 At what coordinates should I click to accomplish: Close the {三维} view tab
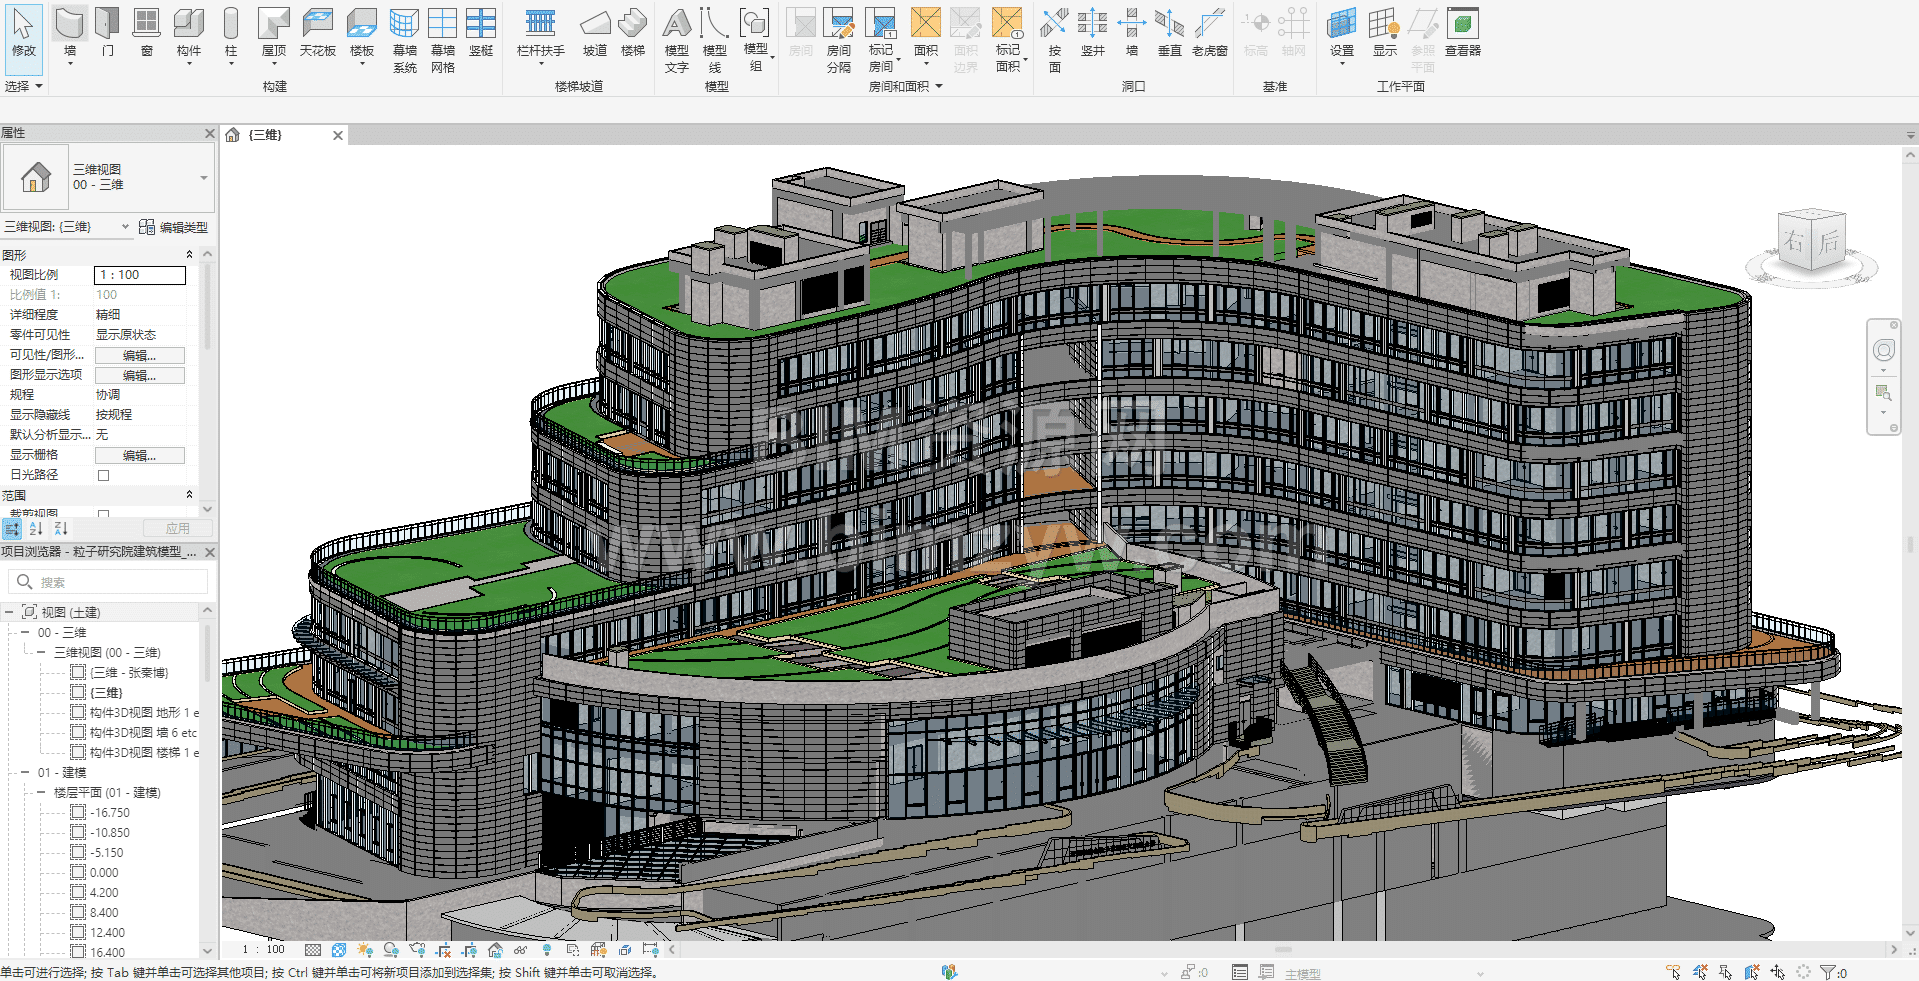[x=338, y=135]
